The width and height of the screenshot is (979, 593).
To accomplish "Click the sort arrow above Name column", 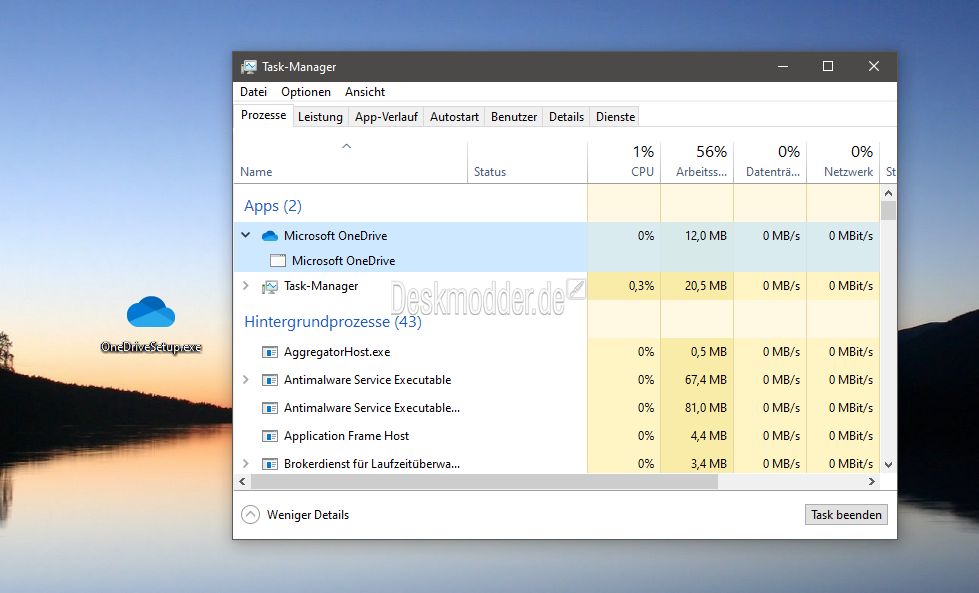I will coord(347,146).
